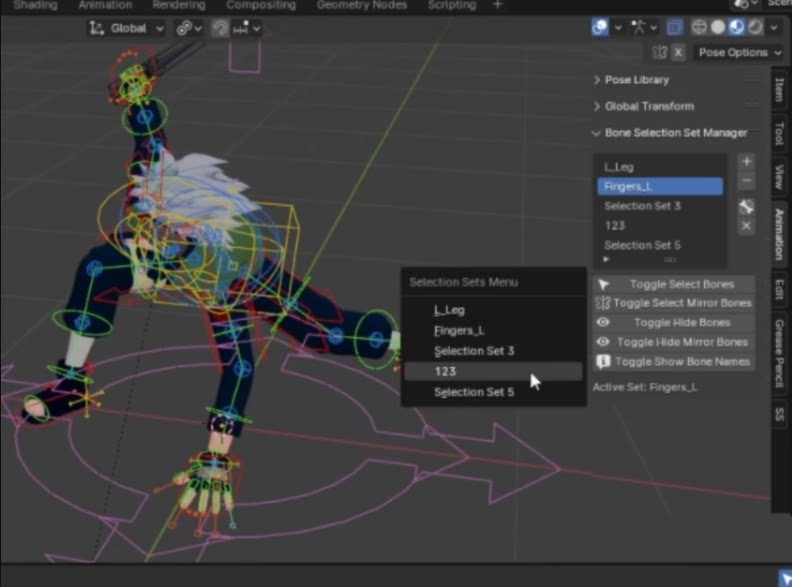Viewport: 792px width, 587px height.
Task: Select L_Leg in the selection set list
Action: 660,167
